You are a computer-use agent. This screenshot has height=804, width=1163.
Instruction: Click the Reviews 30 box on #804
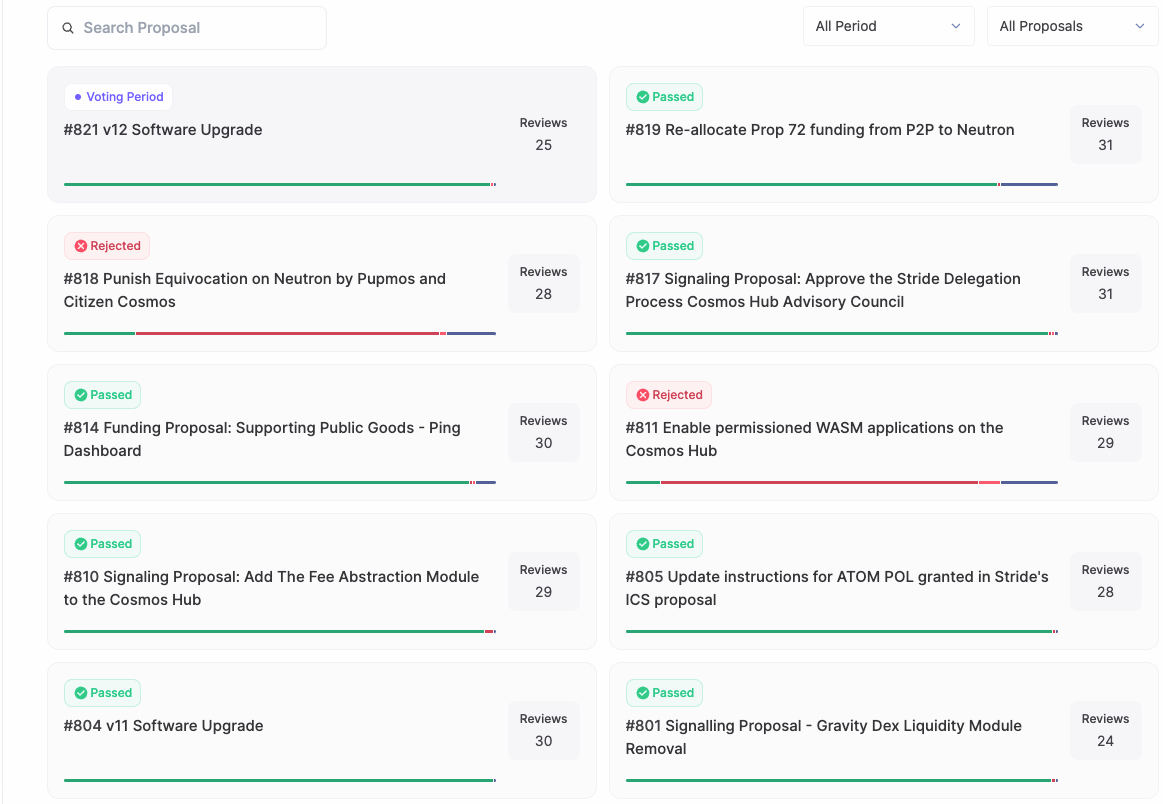point(544,731)
